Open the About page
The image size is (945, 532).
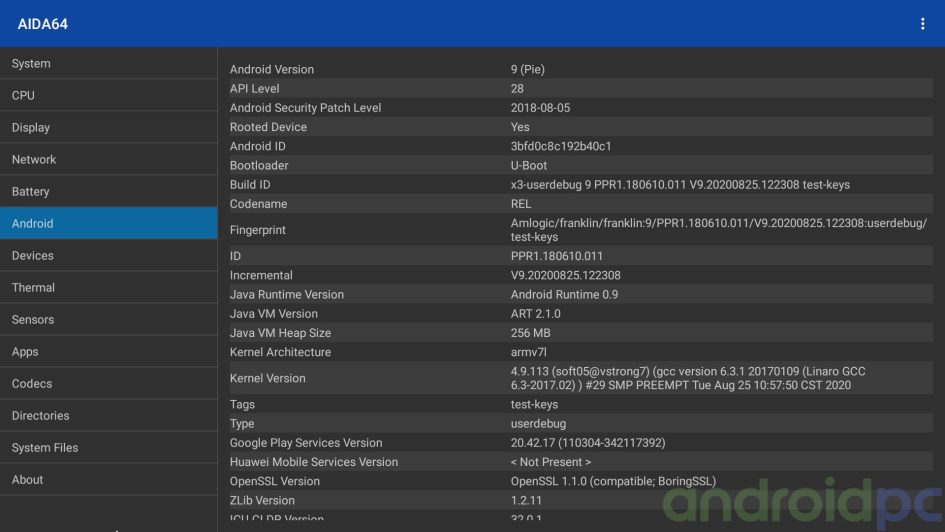point(108,480)
